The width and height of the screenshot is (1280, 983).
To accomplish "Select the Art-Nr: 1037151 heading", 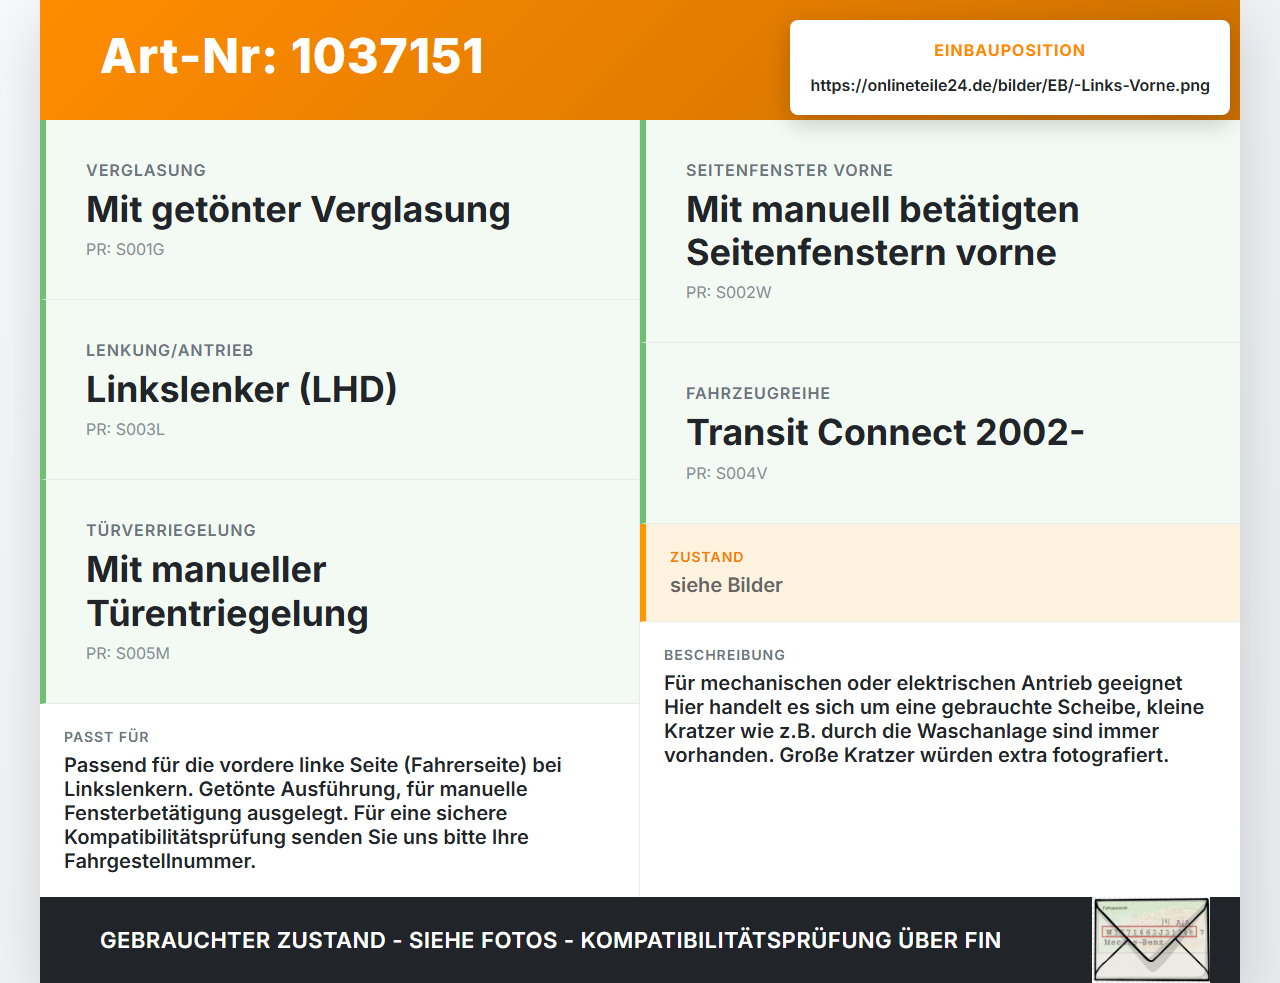I will [293, 56].
